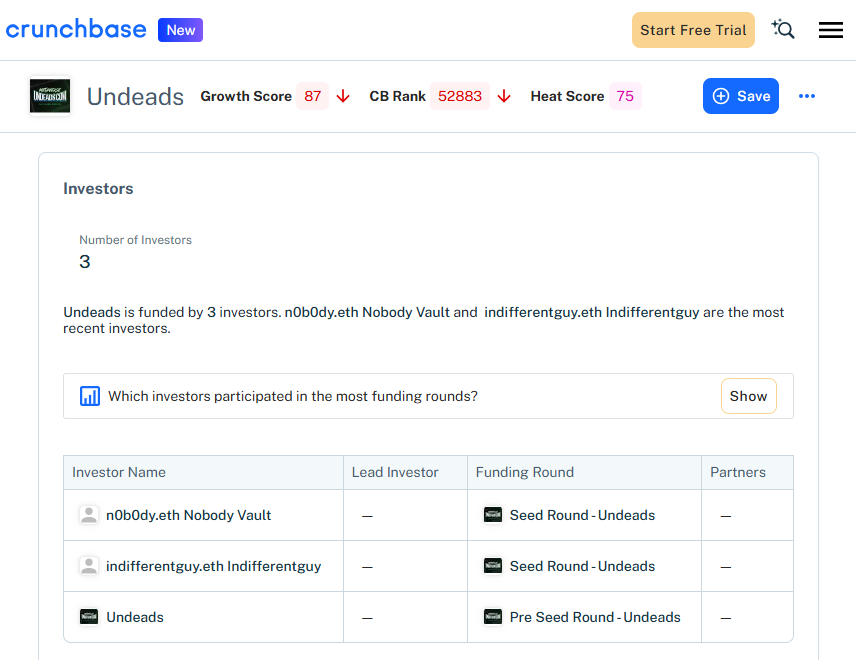856x660 pixels.
Task: Open the hamburger navigation menu
Action: [830, 29]
